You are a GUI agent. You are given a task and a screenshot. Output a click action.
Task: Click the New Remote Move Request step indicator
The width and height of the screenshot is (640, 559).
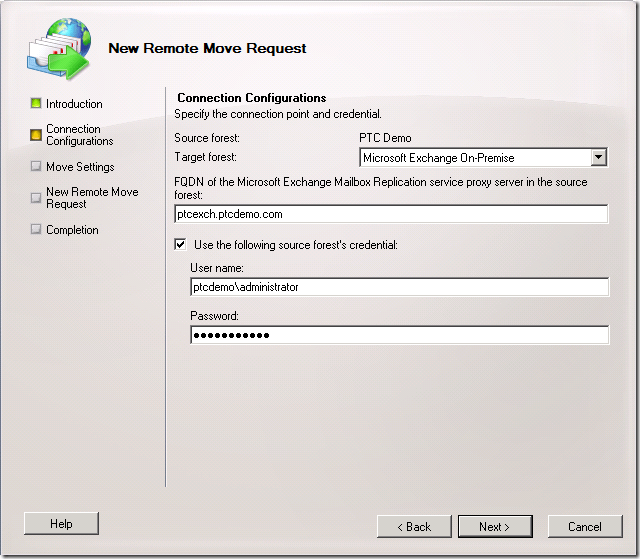coord(36,197)
